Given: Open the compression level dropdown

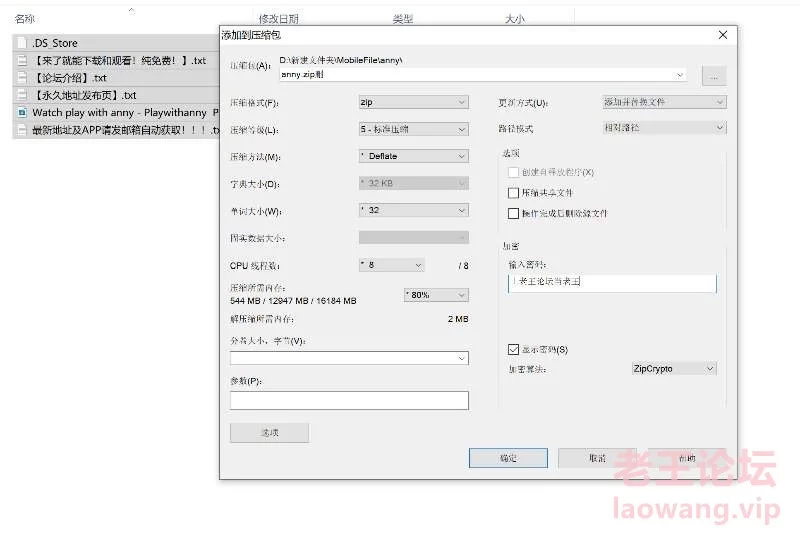Looking at the screenshot, I should point(413,129).
